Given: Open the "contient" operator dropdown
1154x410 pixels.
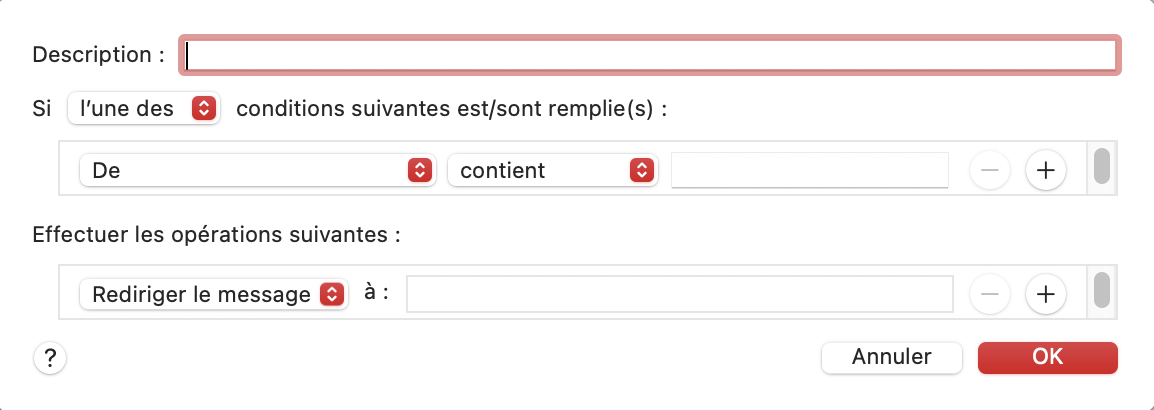Looking at the screenshot, I should (x=551, y=170).
